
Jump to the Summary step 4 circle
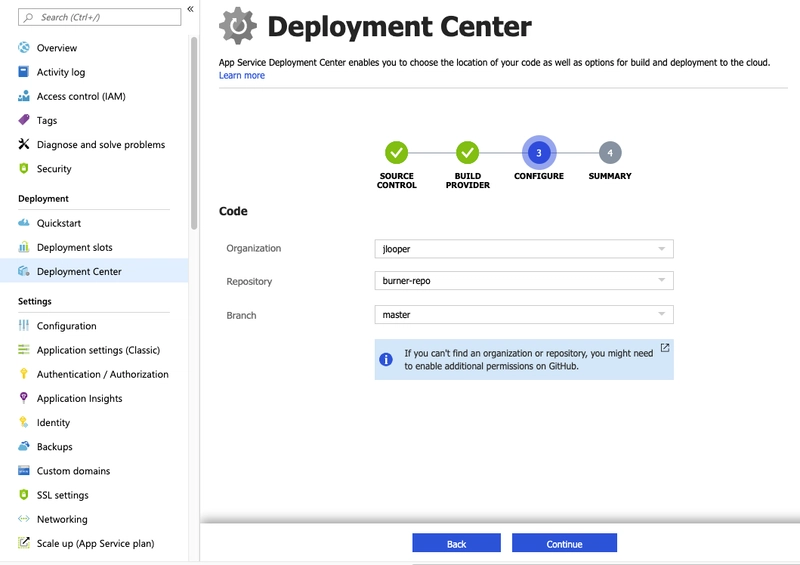610,153
